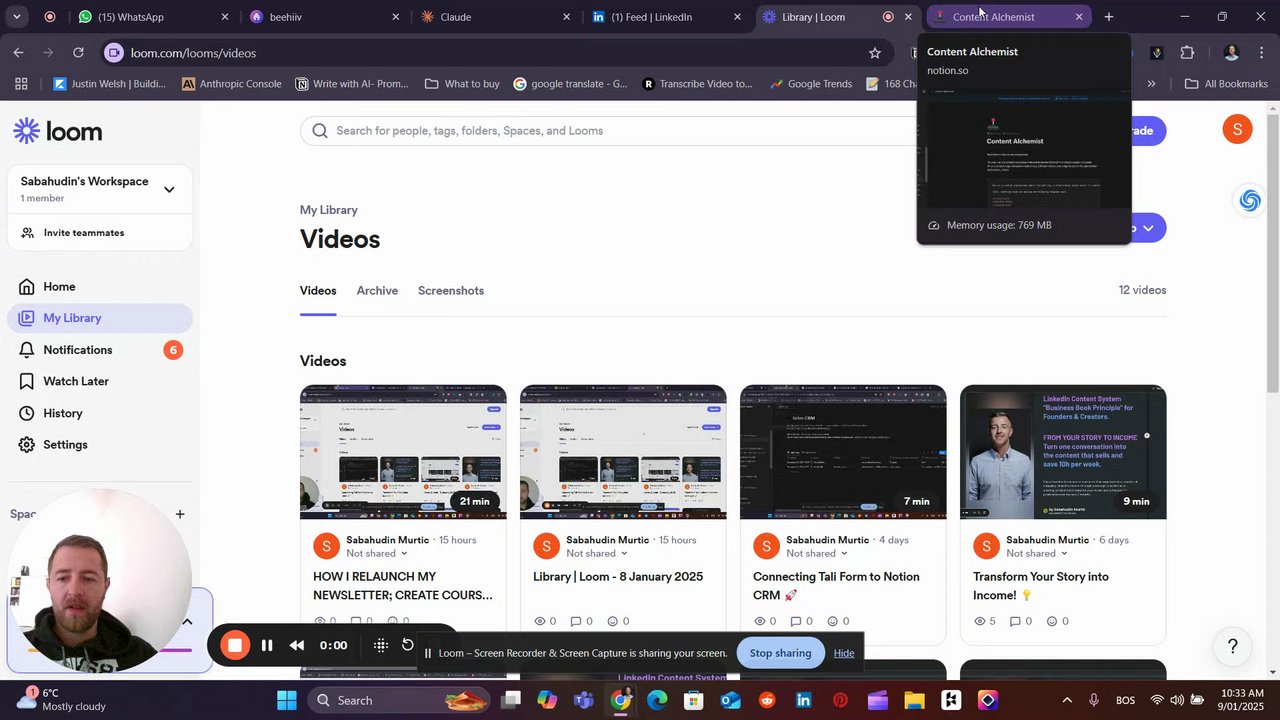The height and width of the screenshot is (720, 1280).
Task: Click the Windows taskbar Search box
Action: click(x=400, y=700)
